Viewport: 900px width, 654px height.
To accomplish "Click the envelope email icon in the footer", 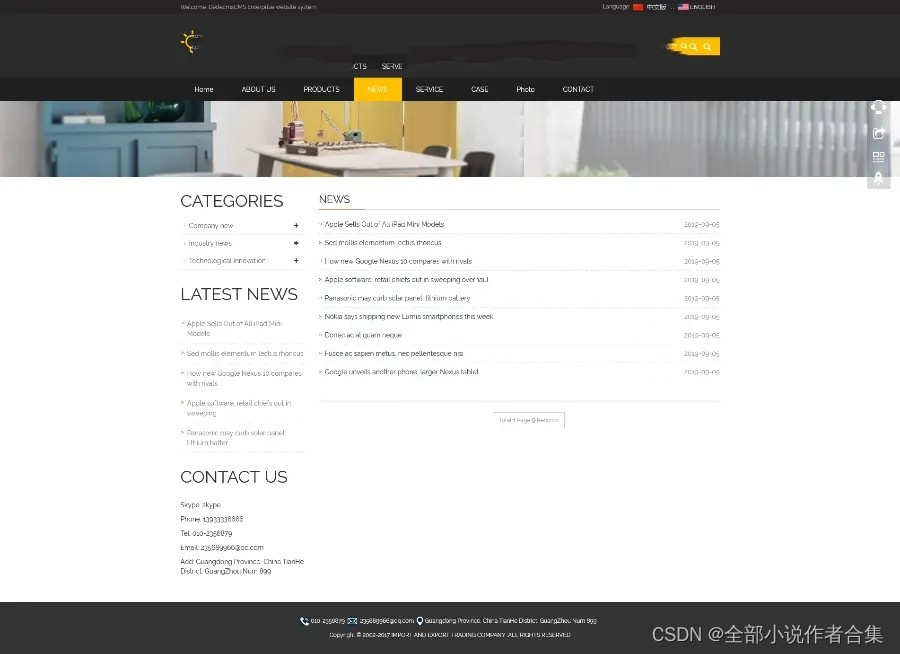I will click(x=352, y=621).
